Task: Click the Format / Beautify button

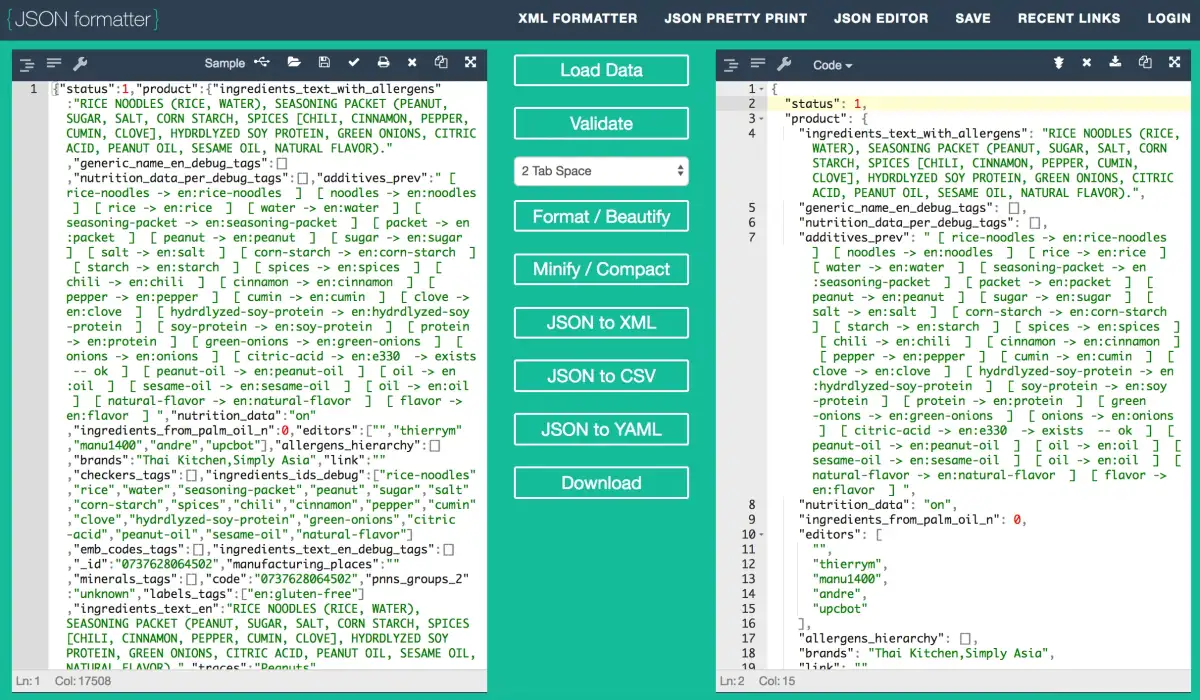Action: [601, 217]
